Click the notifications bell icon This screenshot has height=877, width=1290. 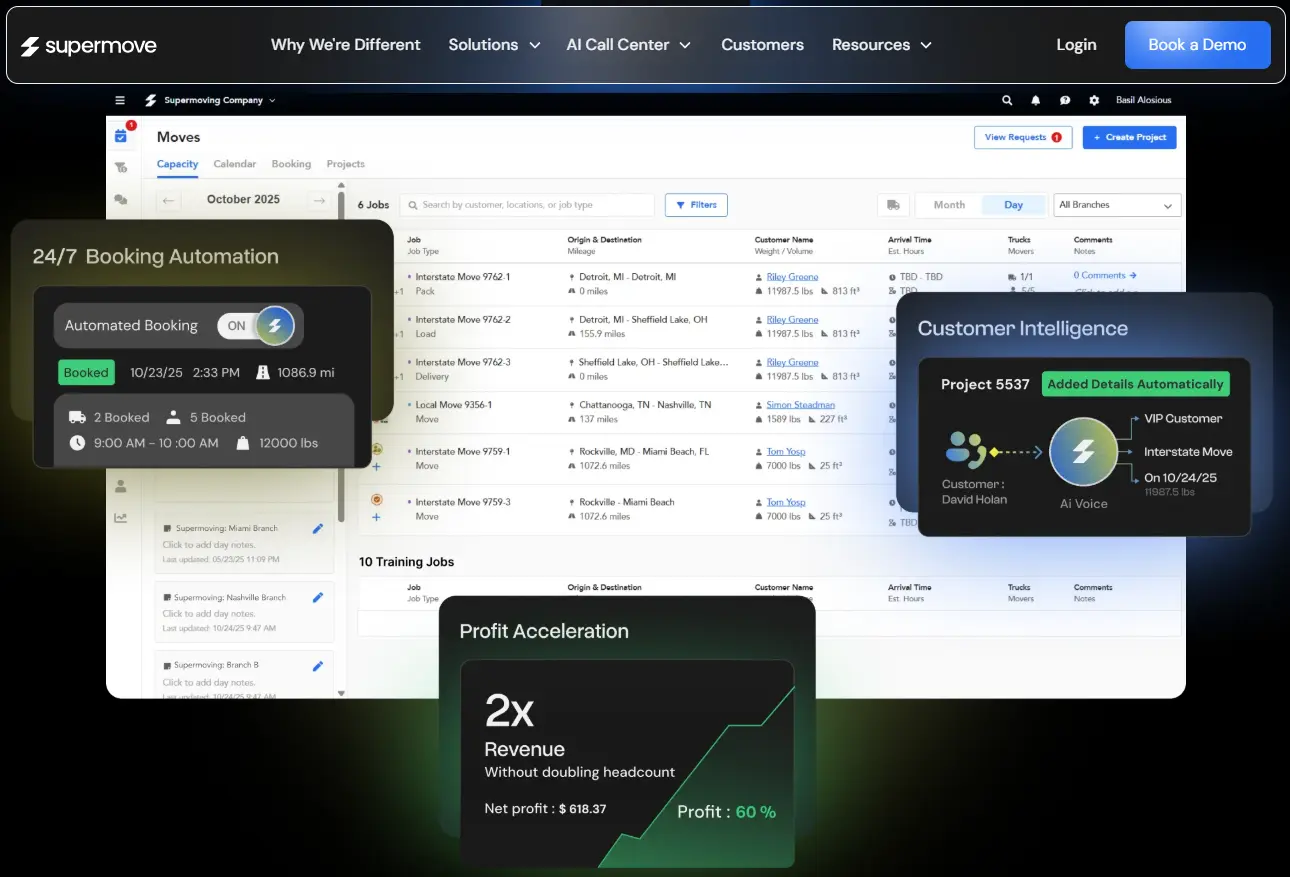[x=1036, y=100]
